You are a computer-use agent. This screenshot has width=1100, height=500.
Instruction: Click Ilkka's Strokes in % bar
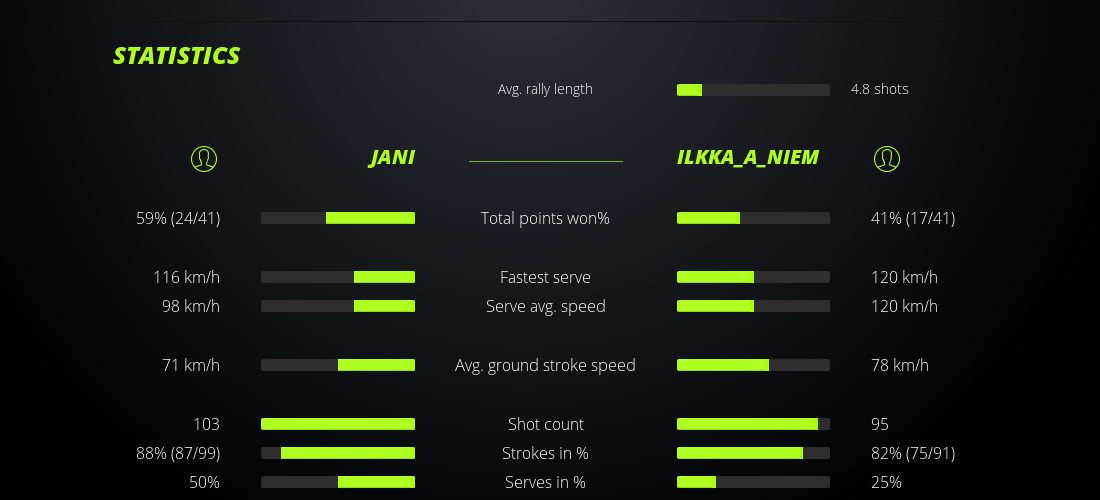coord(753,453)
